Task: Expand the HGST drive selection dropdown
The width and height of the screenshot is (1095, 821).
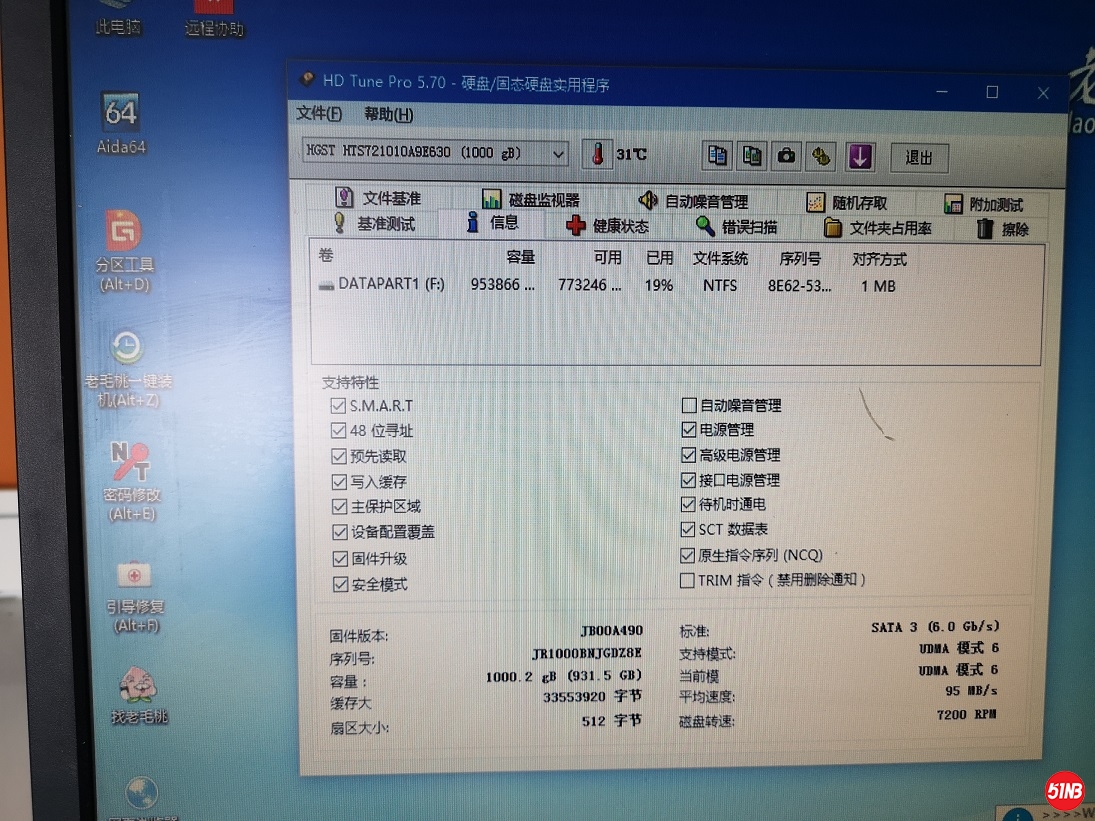Action: point(558,154)
